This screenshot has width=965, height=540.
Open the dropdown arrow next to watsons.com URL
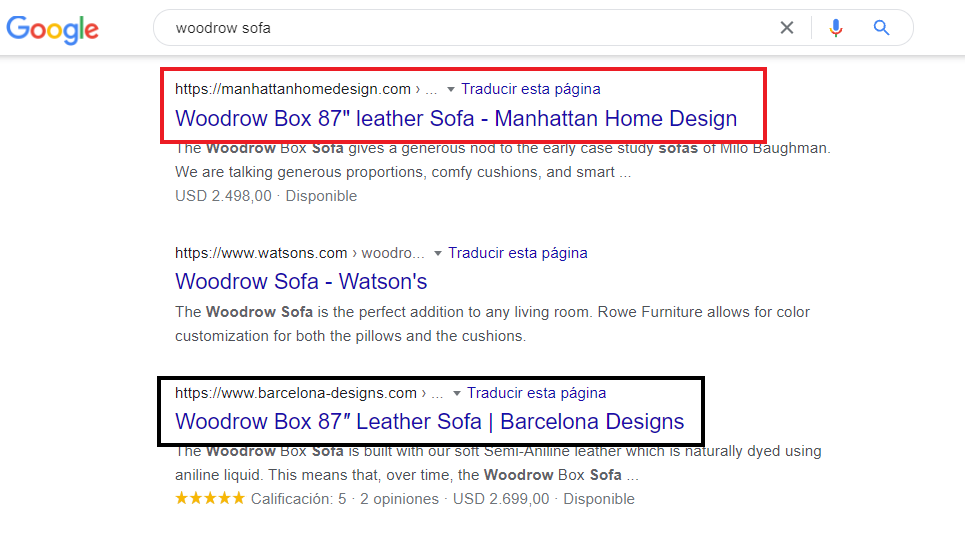(438, 254)
